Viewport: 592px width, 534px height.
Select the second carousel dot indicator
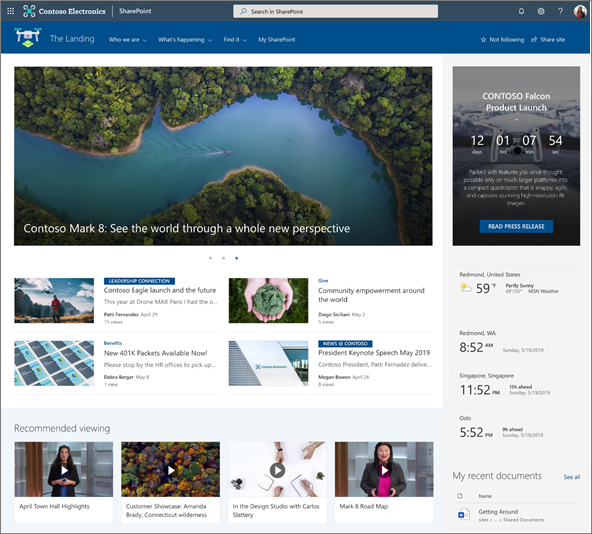(x=224, y=258)
